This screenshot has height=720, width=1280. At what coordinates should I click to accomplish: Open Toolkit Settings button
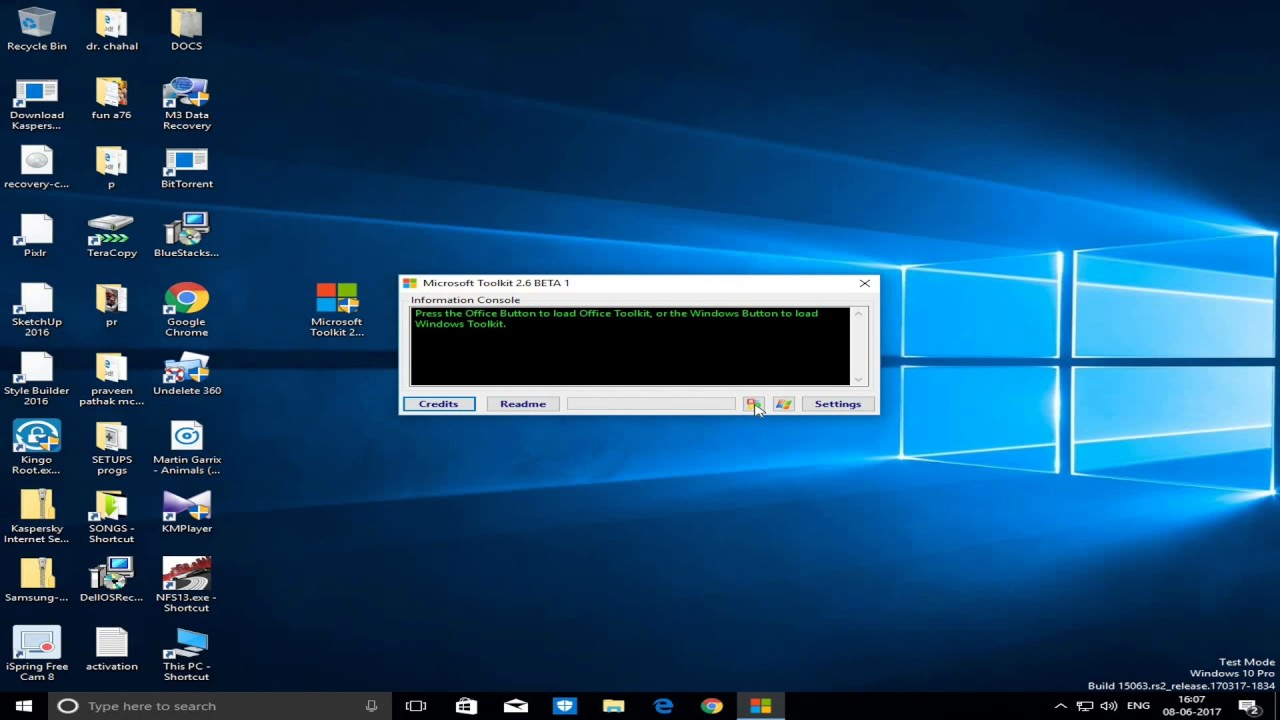point(838,404)
